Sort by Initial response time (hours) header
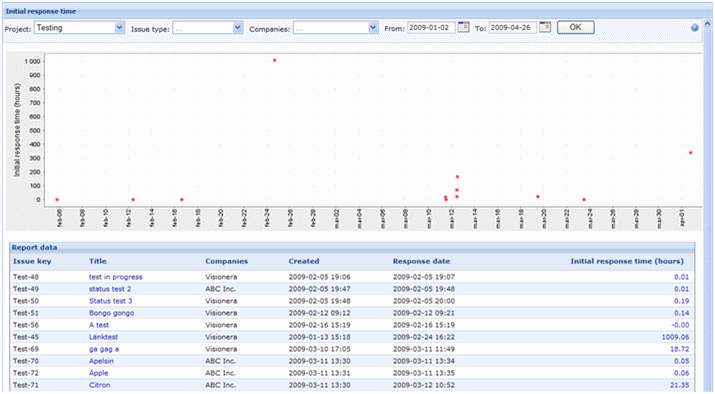Image resolution: width=715 pixels, height=394 pixels. point(627,261)
